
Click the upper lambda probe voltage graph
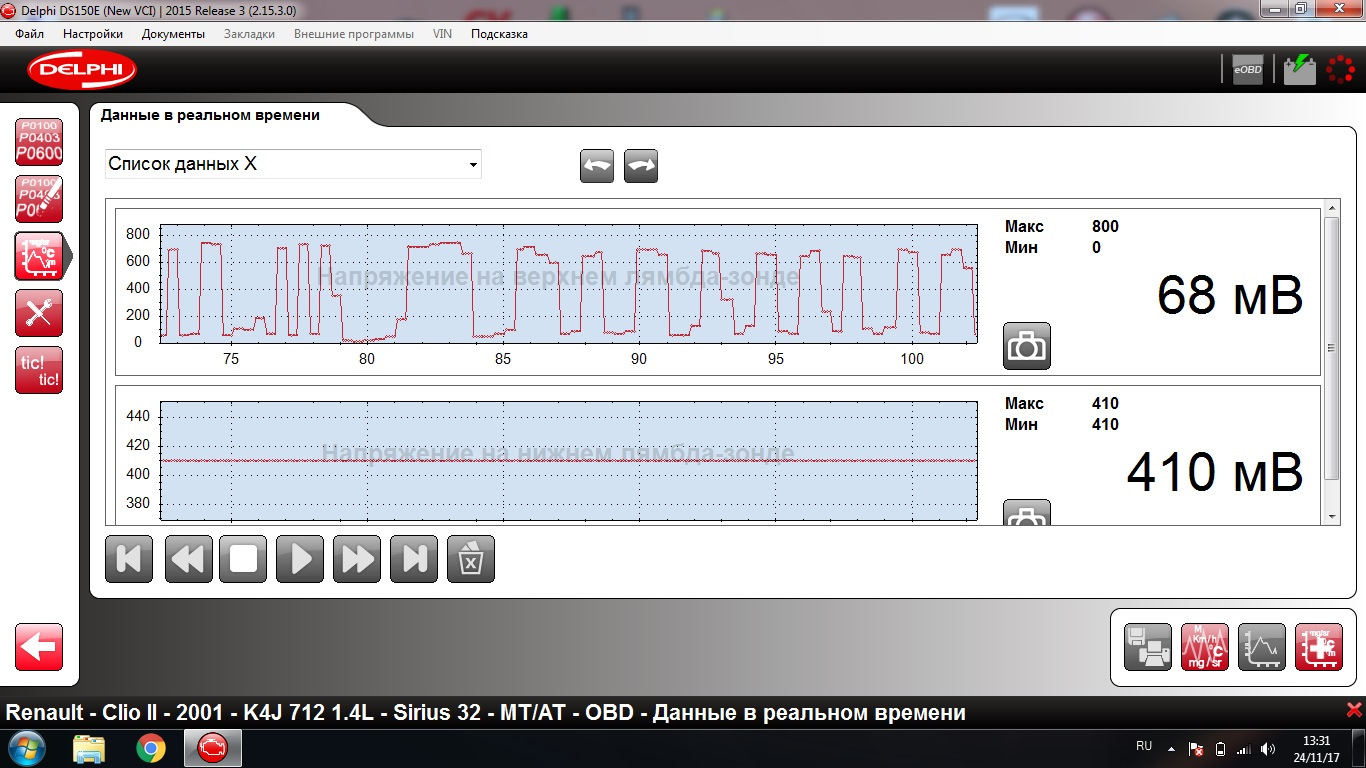click(569, 283)
